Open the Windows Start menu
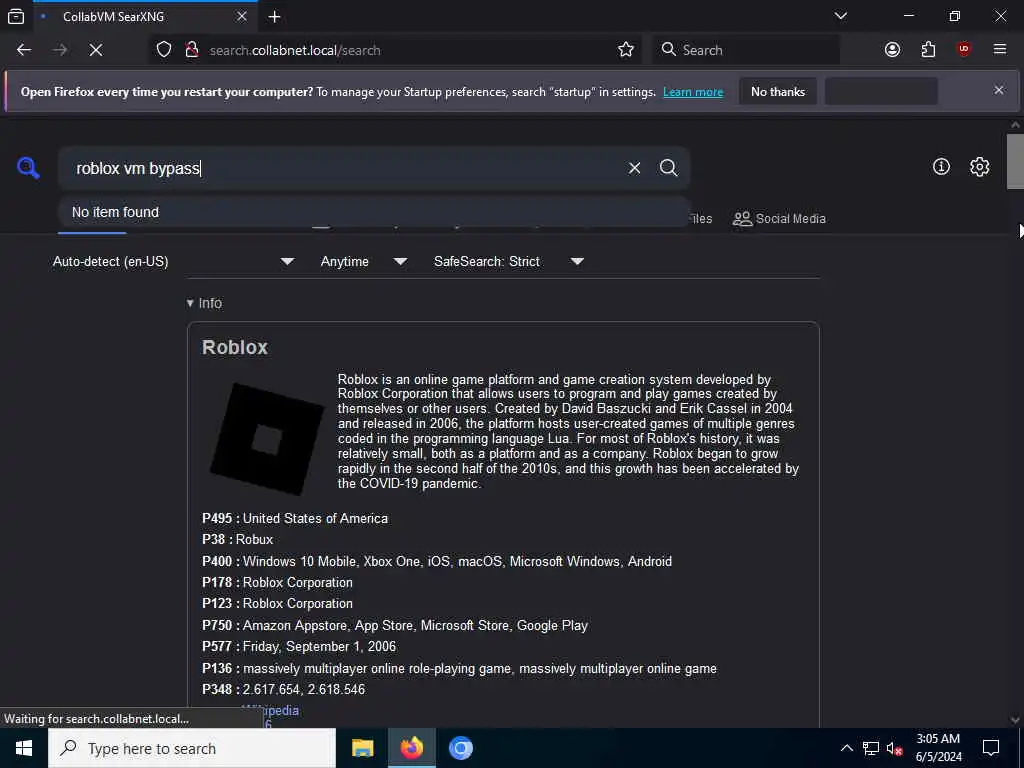 click(24, 748)
